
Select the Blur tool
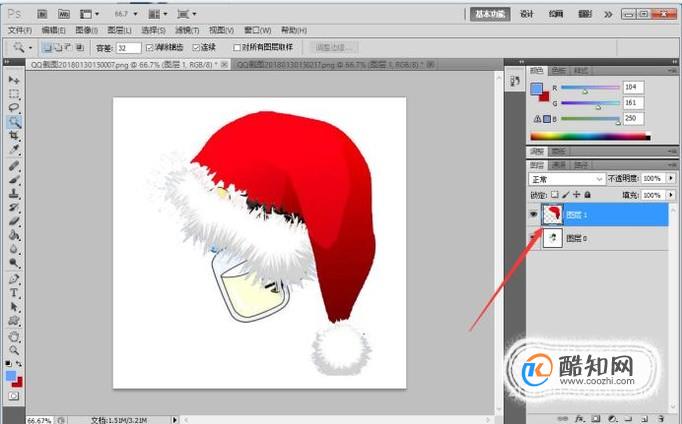coord(14,249)
